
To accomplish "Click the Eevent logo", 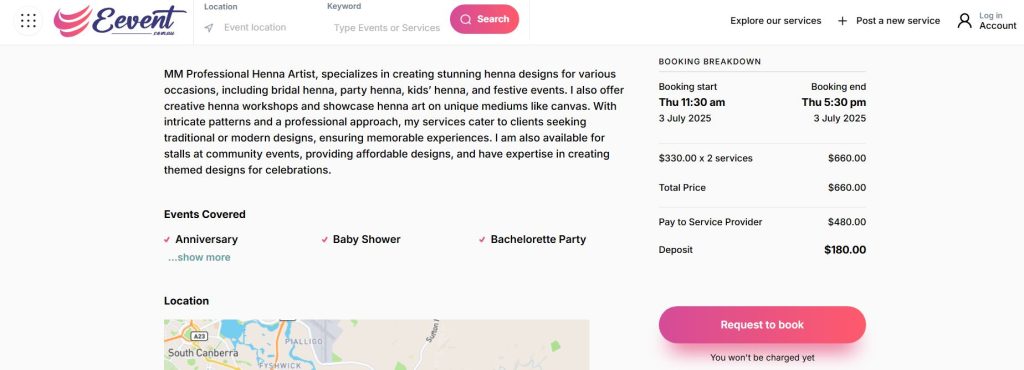I will 120,21.
